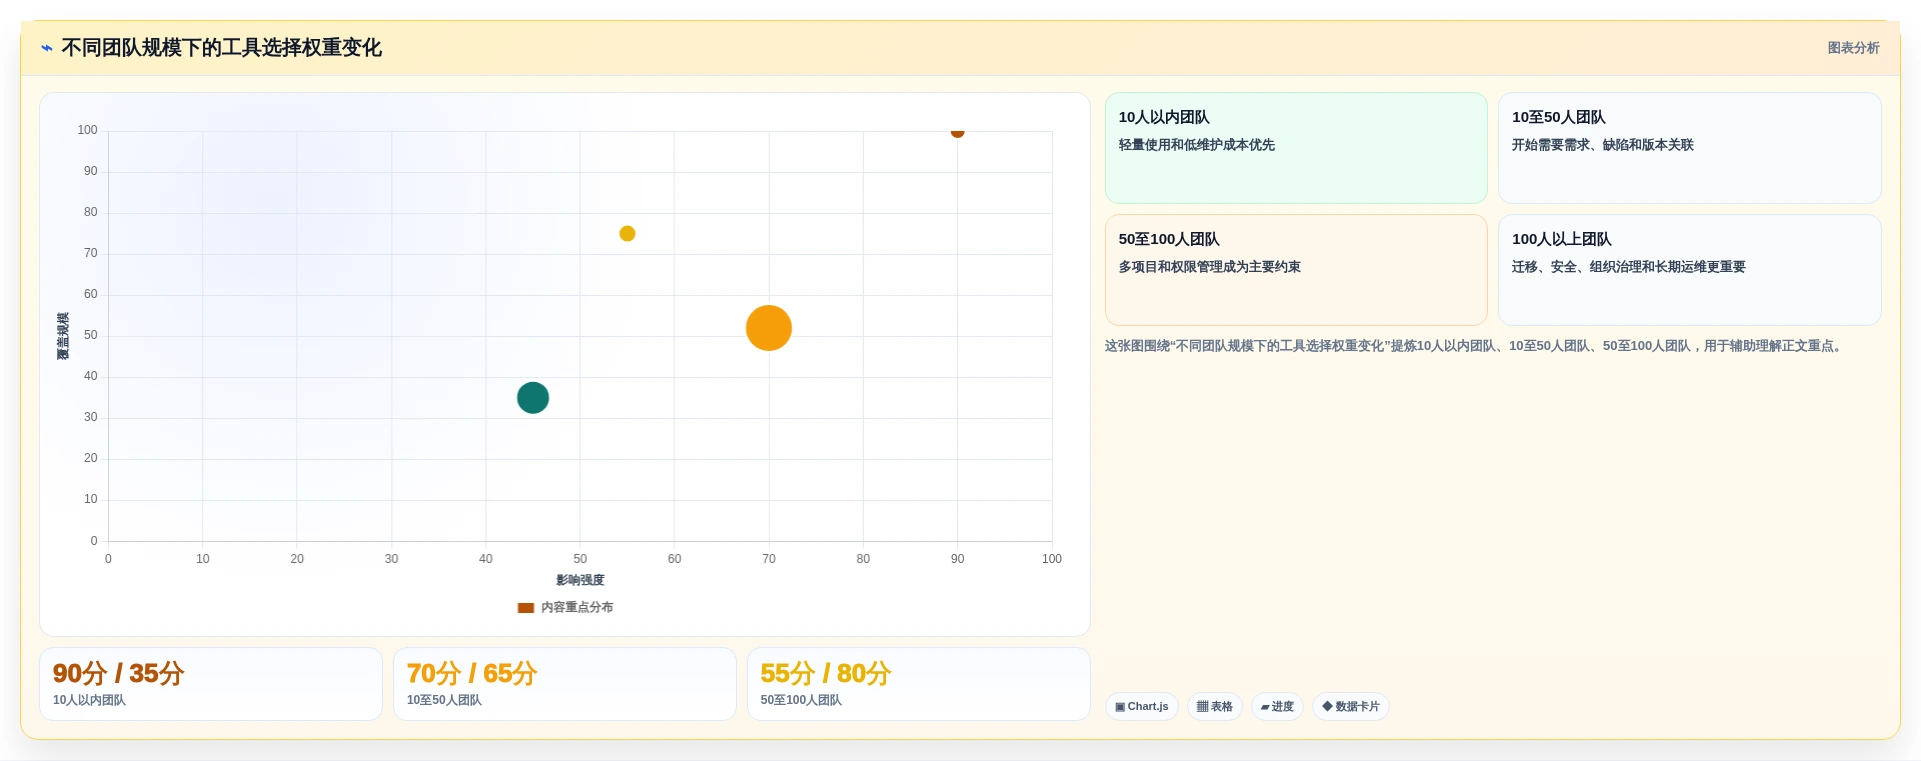The height and width of the screenshot is (761, 1921).
Task: Click the 图表分析 label
Action: [x=1853, y=48]
